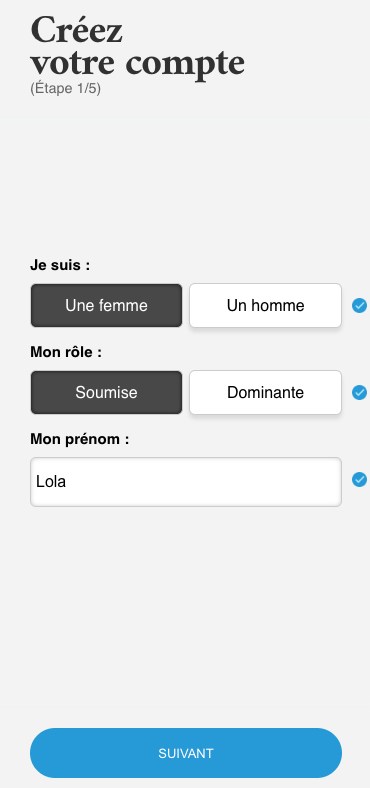Screen dimensions: 370x788
Task: Click the 'votre compte' heading line
Action: [x=138, y=64]
